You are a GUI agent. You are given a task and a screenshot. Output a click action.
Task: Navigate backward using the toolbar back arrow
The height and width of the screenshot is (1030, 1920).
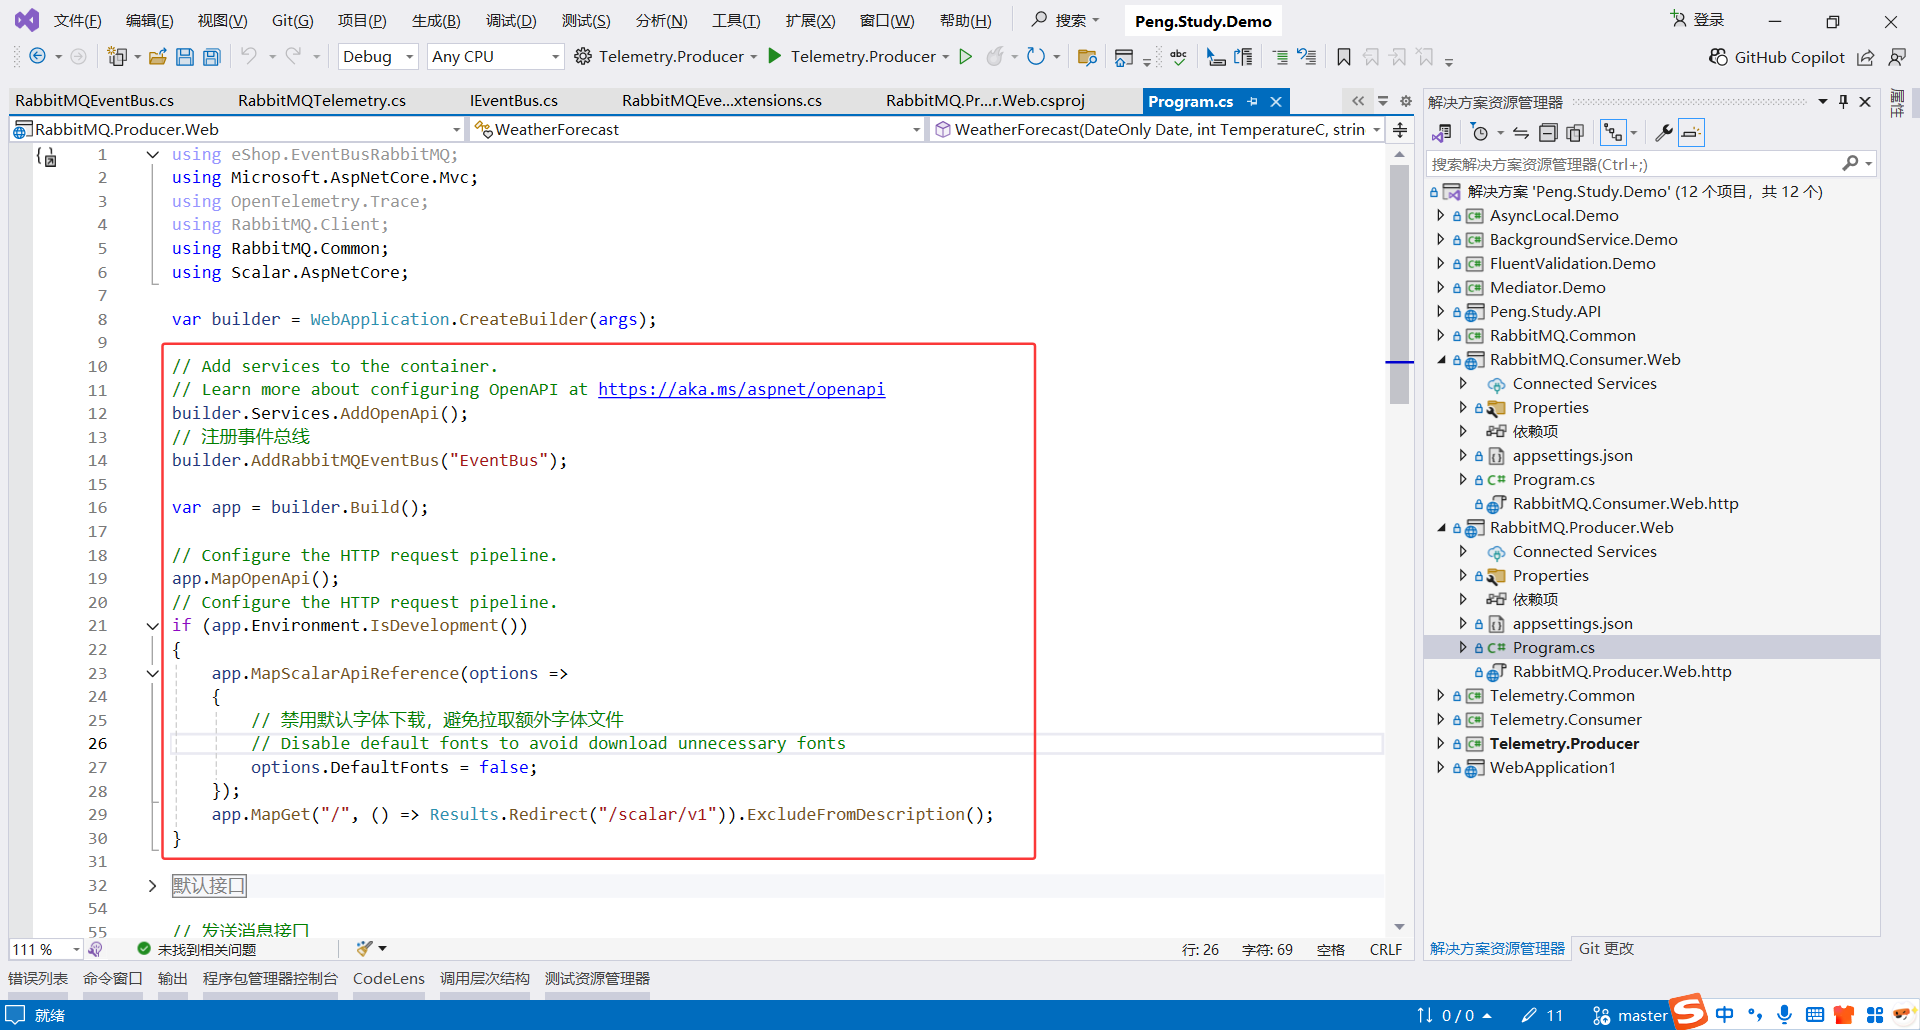[x=37, y=57]
